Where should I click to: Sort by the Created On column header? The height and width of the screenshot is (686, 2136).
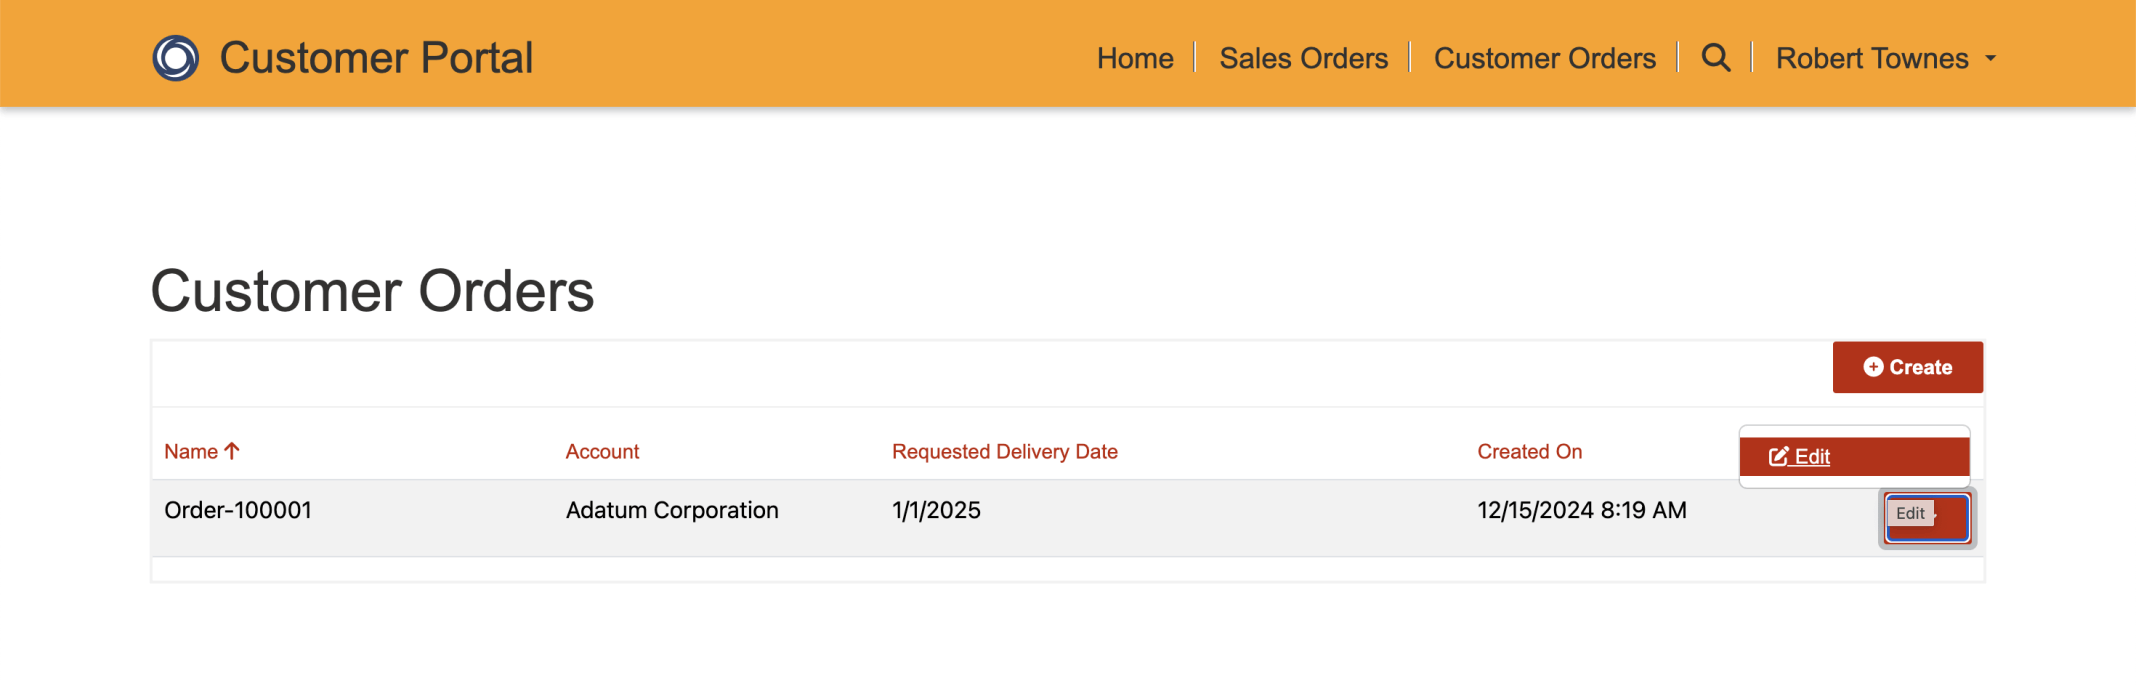pos(1529,451)
